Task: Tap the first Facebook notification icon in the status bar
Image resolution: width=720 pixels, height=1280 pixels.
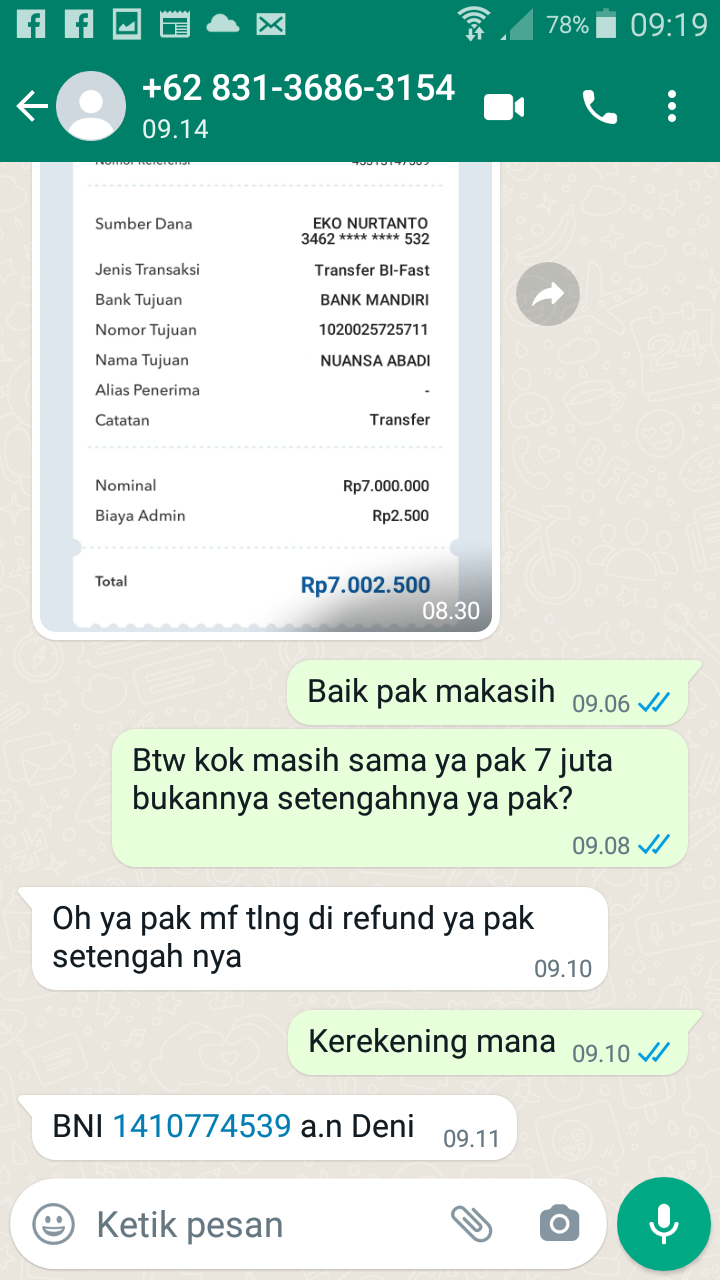Action: click(x=31, y=24)
